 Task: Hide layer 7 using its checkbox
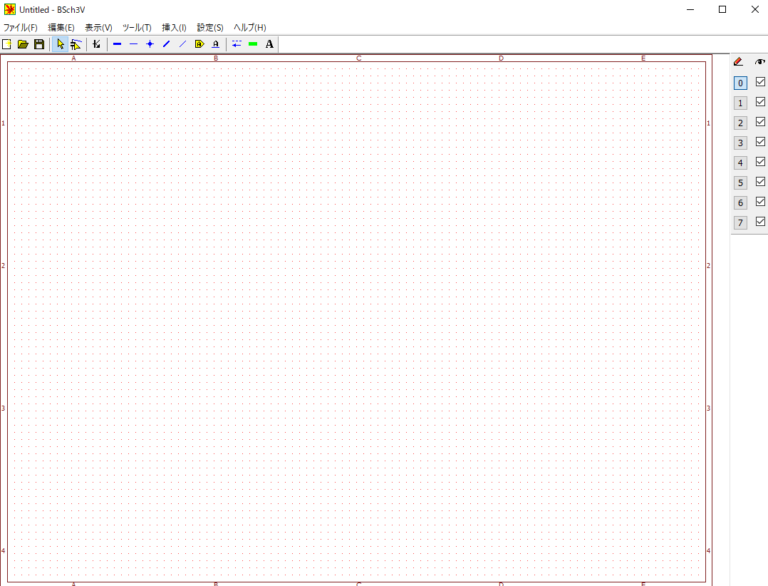(760, 222)
